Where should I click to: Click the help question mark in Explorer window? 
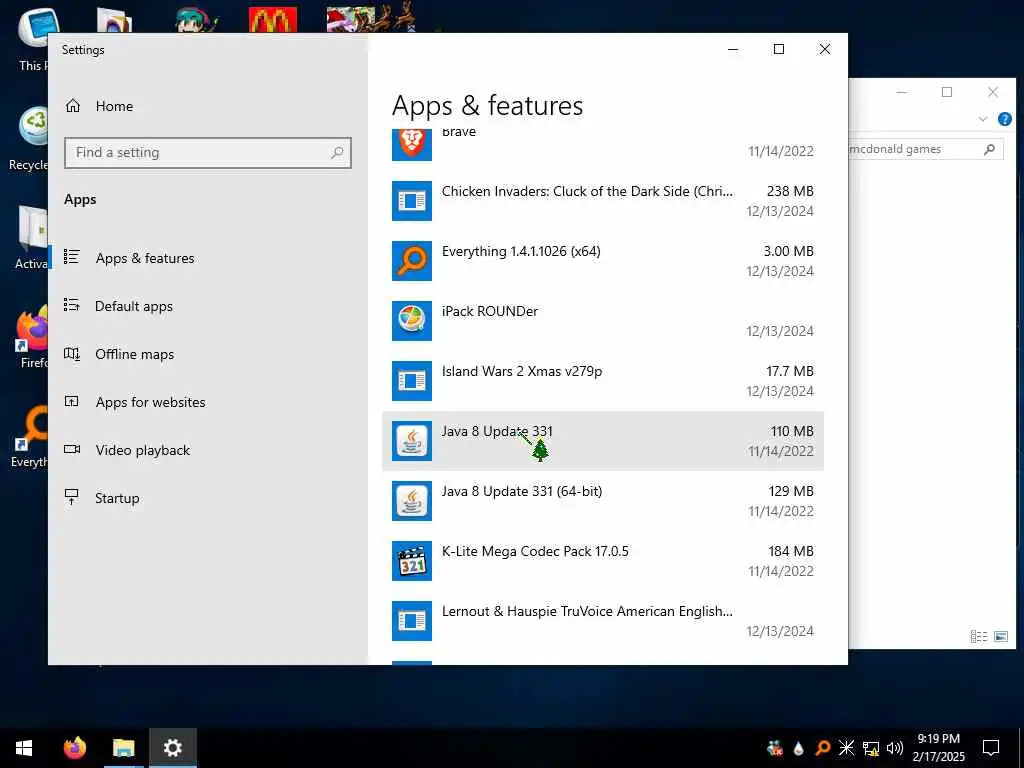[1004, 119]
